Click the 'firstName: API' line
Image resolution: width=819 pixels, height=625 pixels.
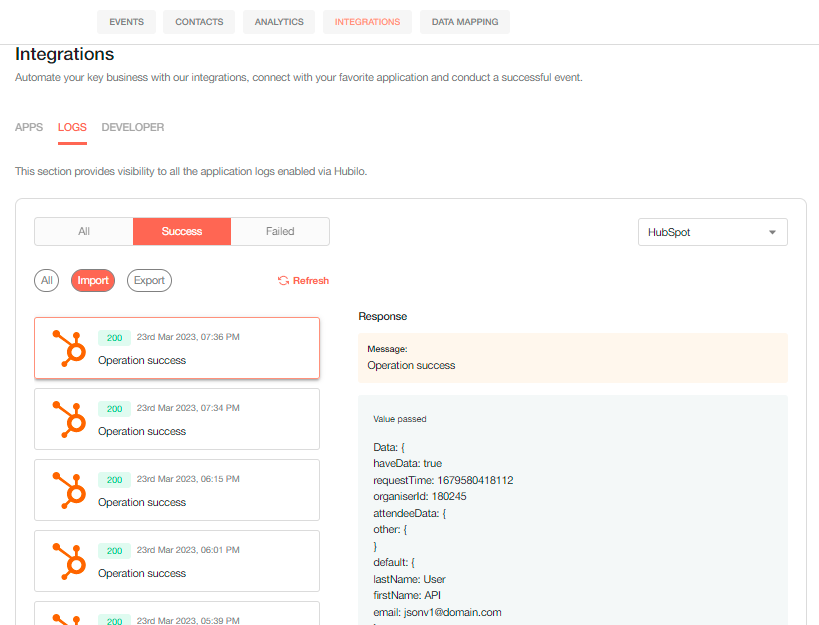[407, 595]
